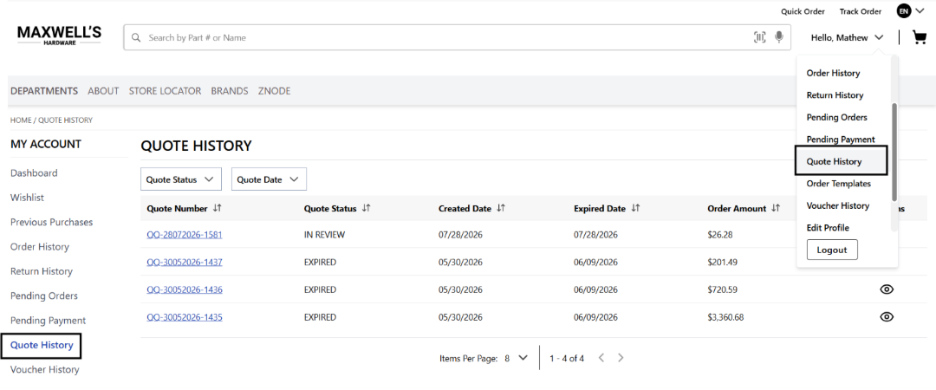The image size is (936, 390).
Task: Activate the voice search microphone icon
Action: pos(778,38)
